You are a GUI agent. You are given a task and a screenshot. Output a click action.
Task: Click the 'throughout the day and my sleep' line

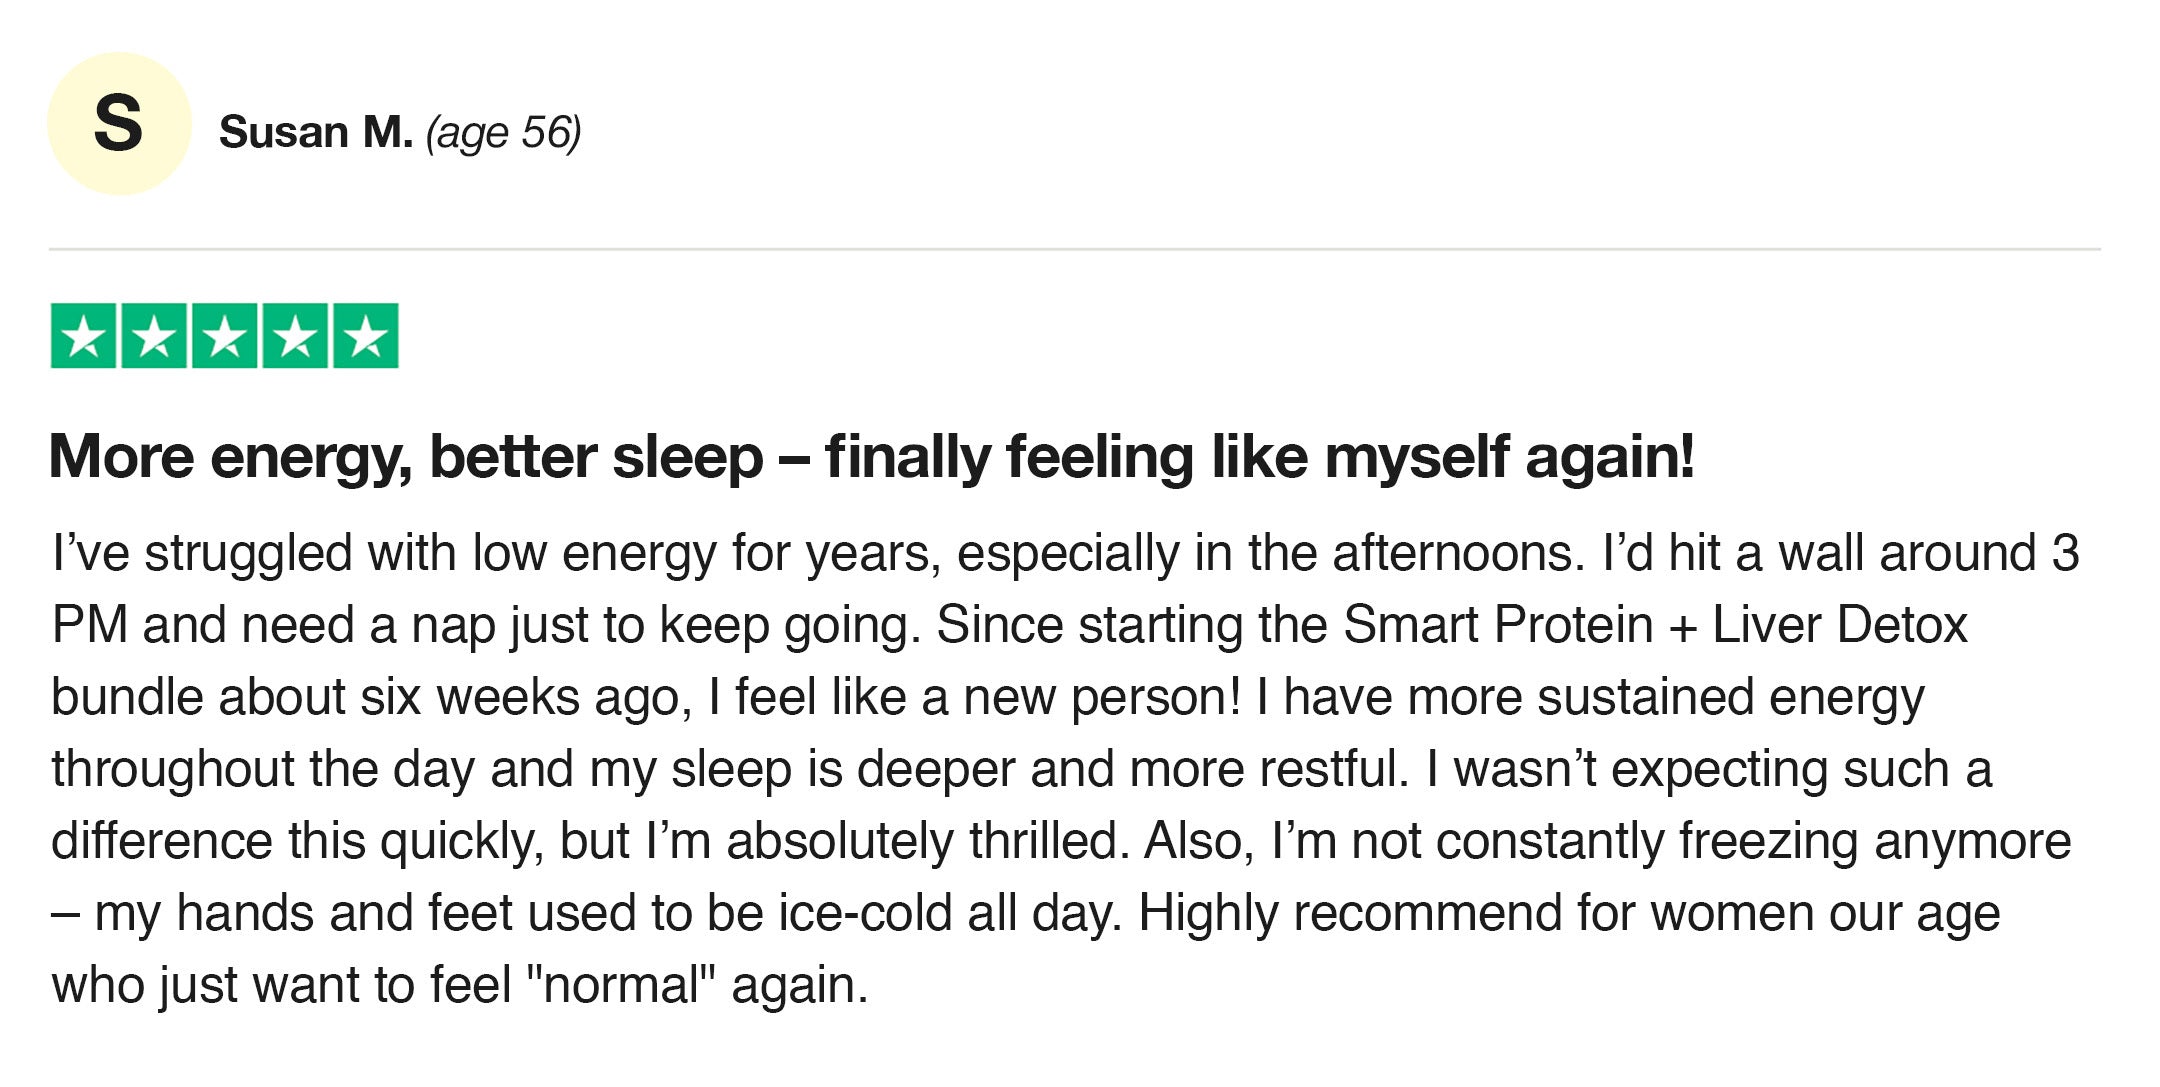click(1022, 770)
